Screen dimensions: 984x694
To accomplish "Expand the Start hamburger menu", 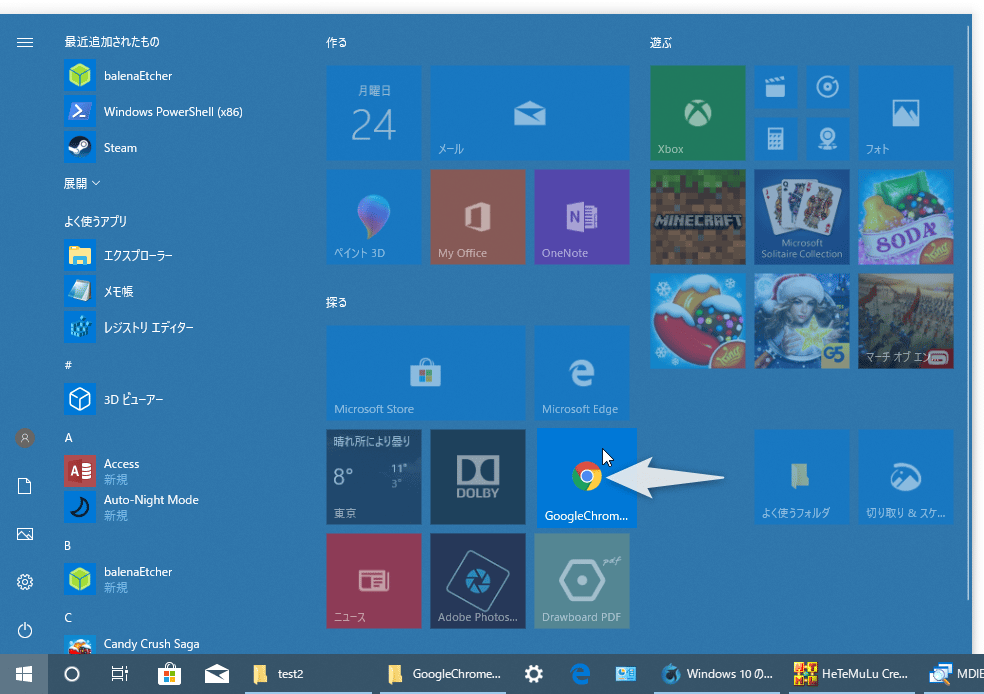I will point(25,43).
